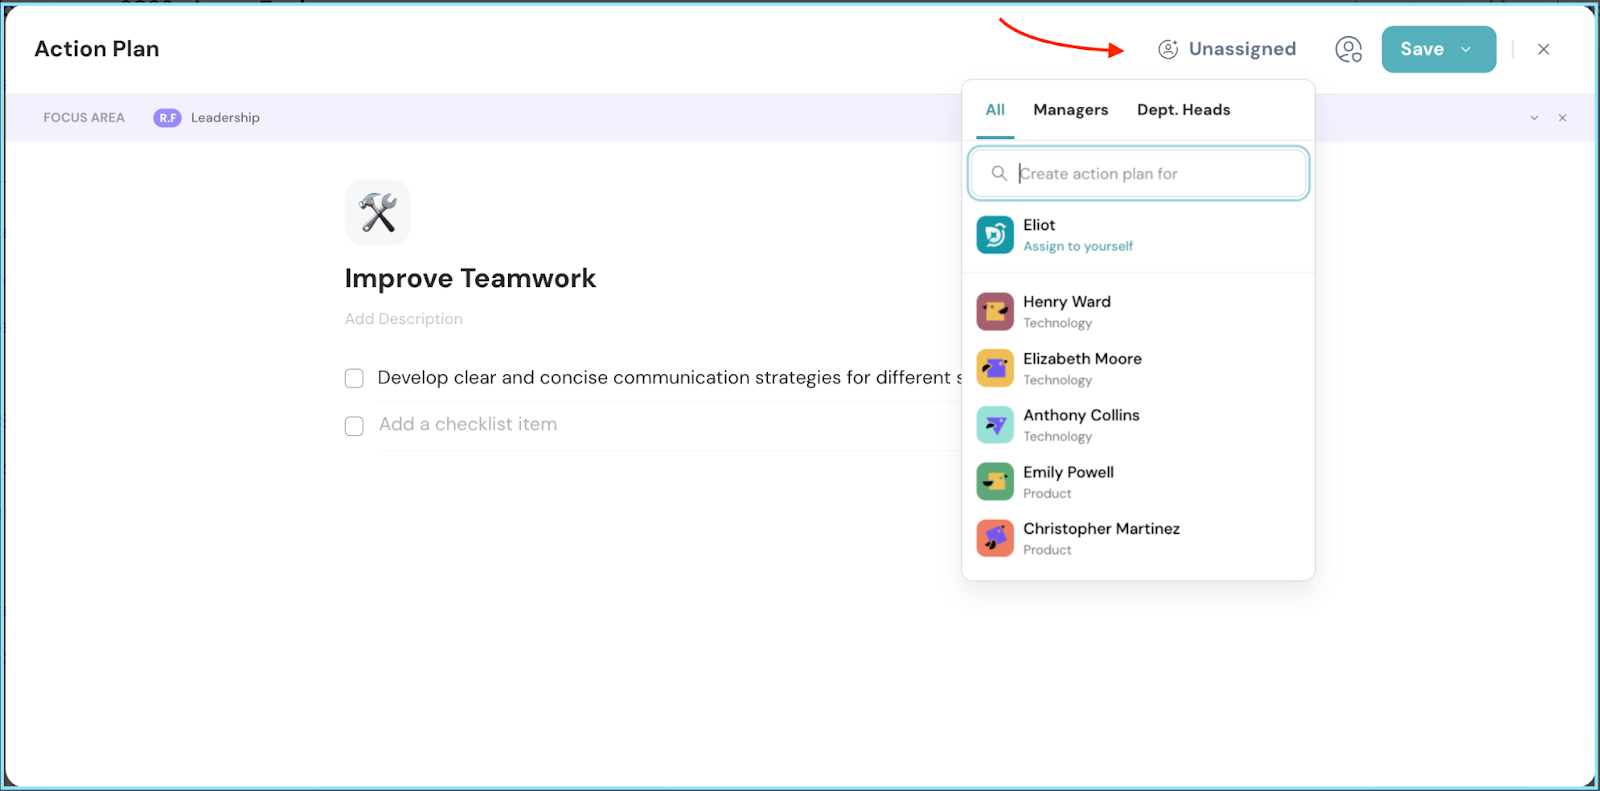Image resolution: width=1600 pixels, height=791 pixels.
Task: Click the user settings icon beside Save
Action: point(1348,49)
